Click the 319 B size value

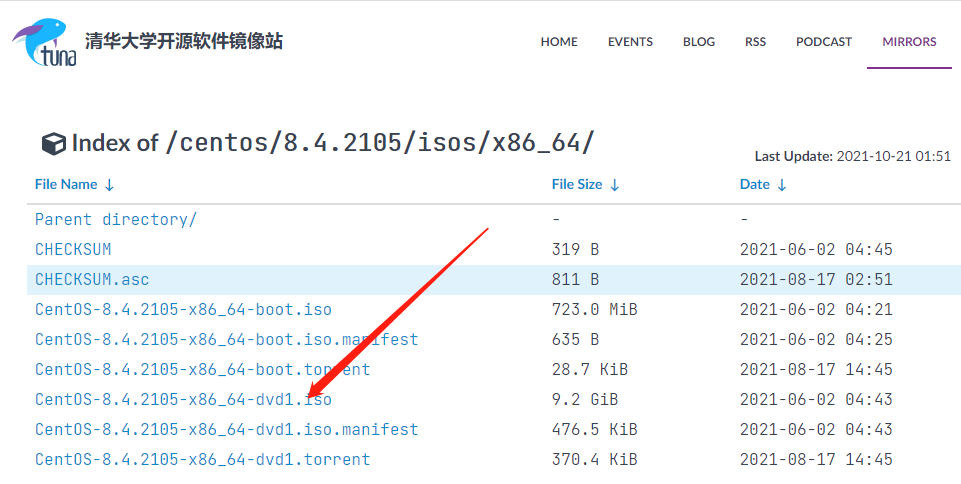(575, 249)
